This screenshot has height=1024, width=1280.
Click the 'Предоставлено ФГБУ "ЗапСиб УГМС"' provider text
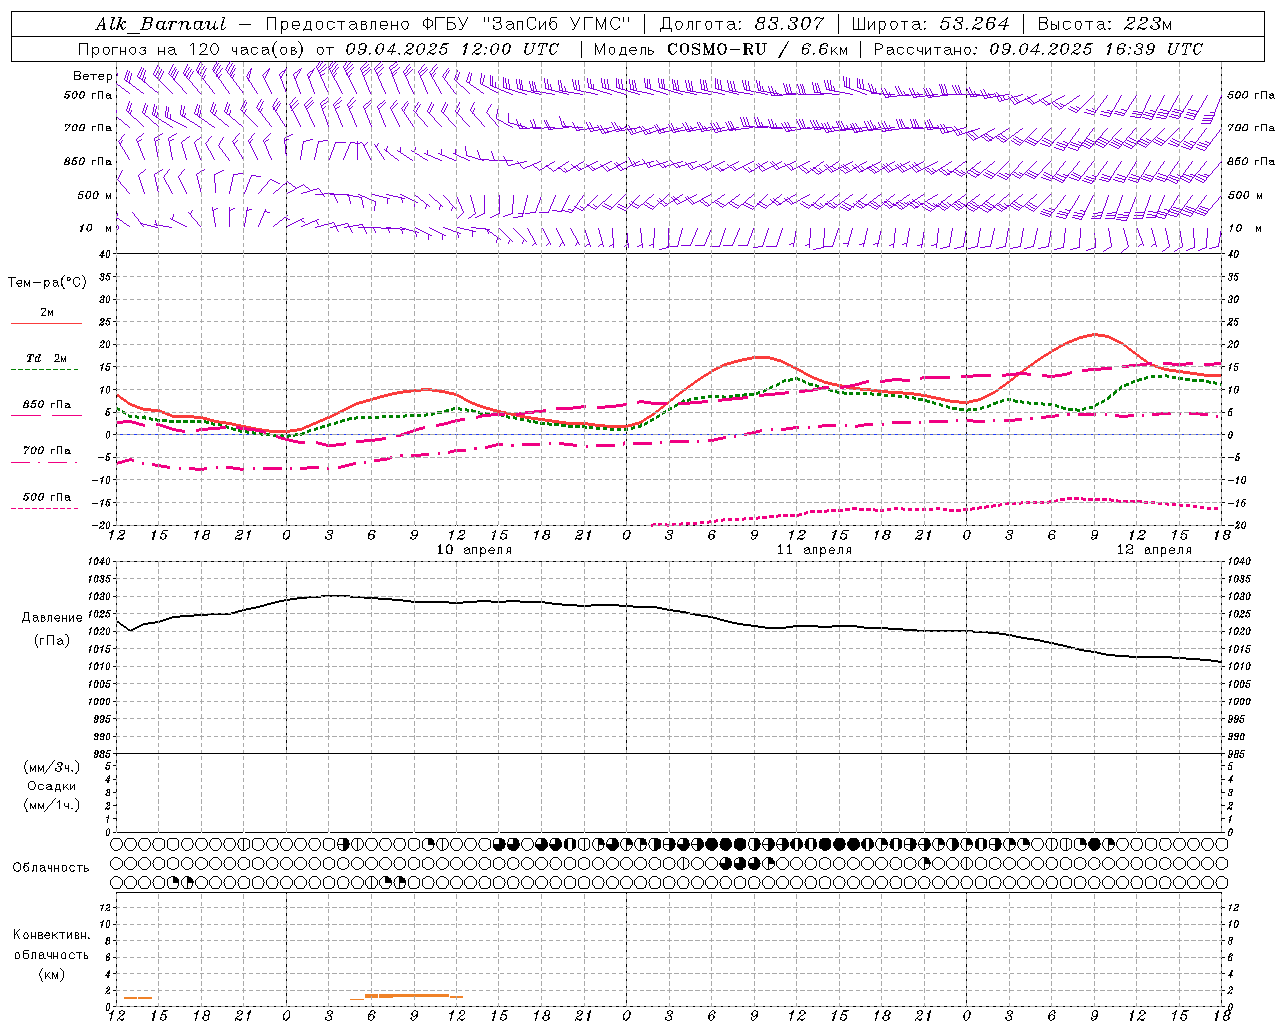click(x=449, y=24)
